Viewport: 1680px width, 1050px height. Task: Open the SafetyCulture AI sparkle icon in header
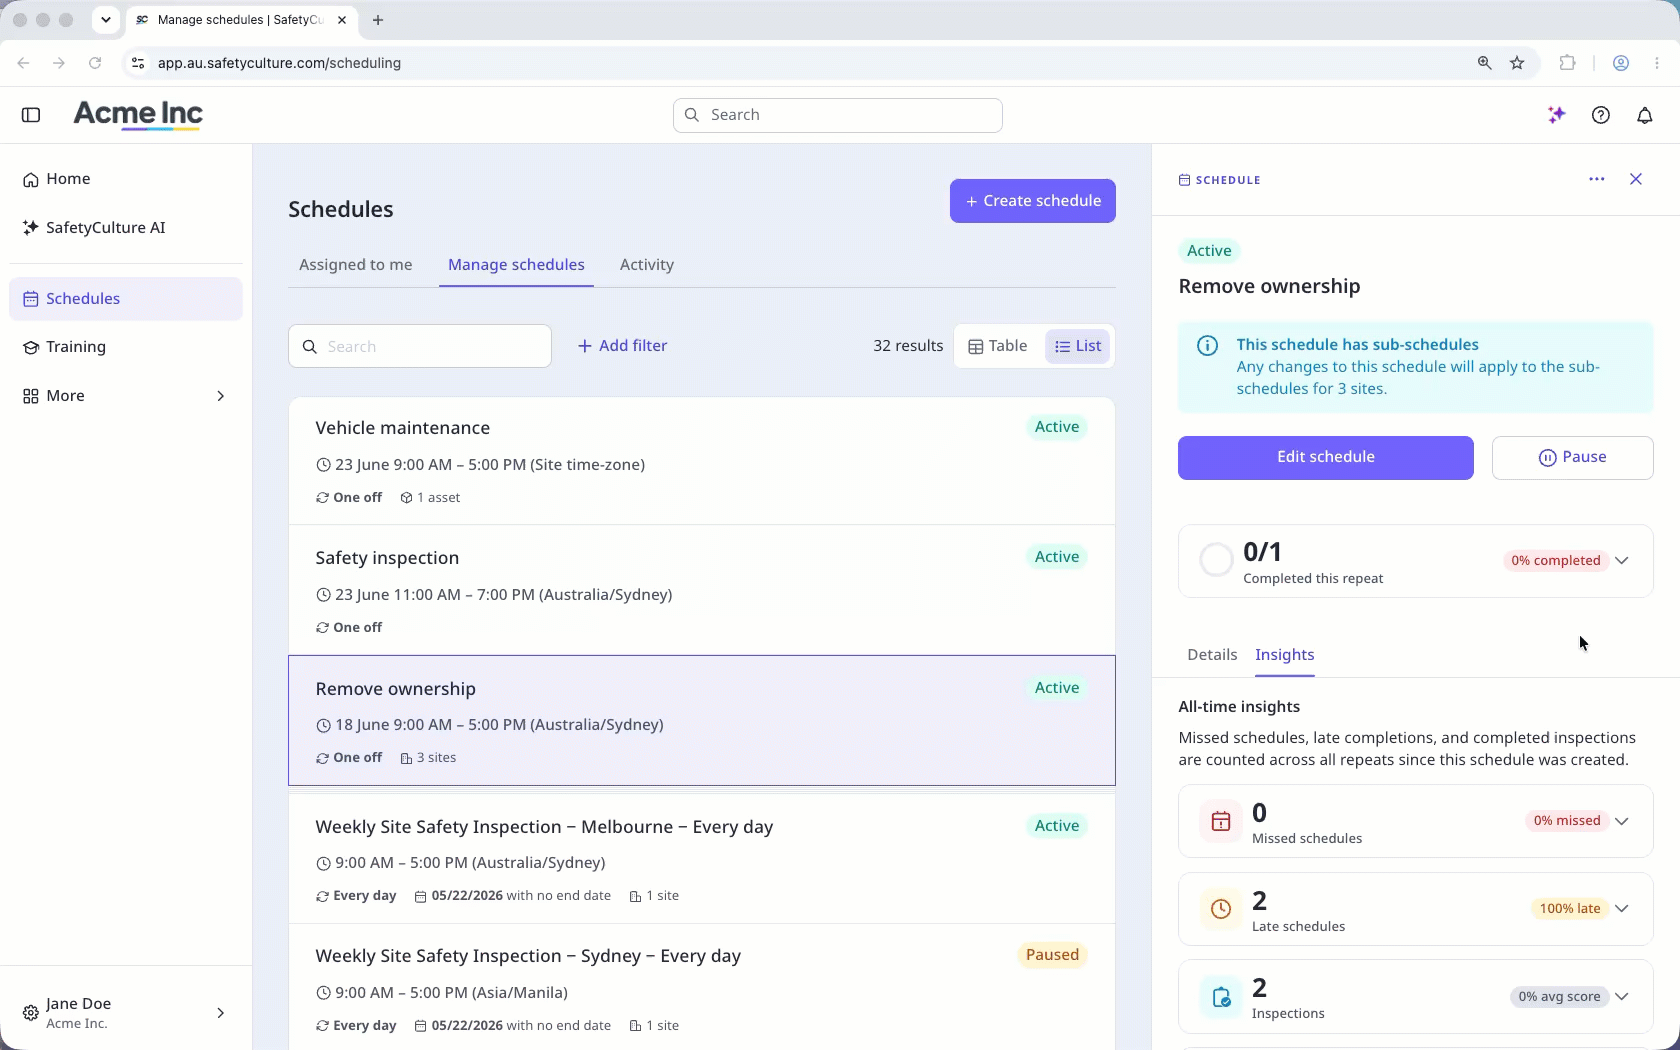tap(1556, 115)
